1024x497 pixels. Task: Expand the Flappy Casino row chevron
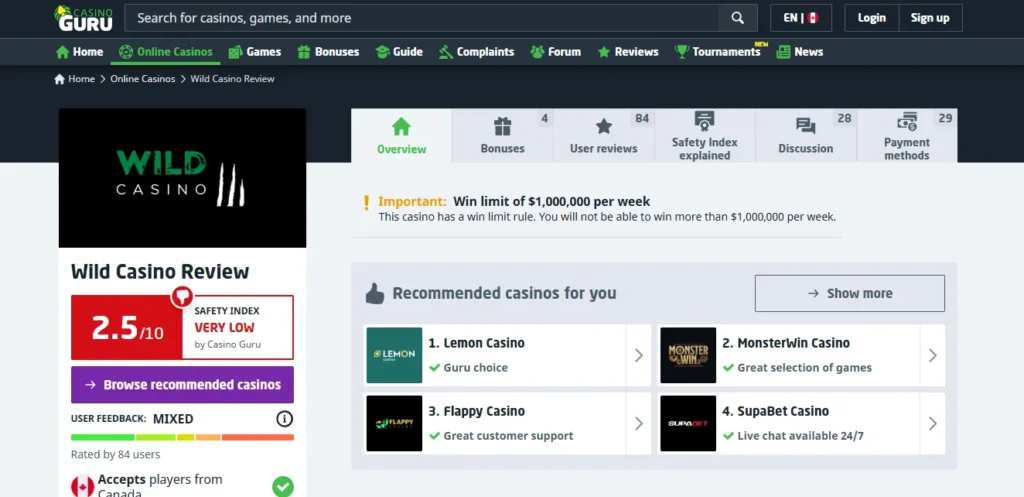[639, 423]
